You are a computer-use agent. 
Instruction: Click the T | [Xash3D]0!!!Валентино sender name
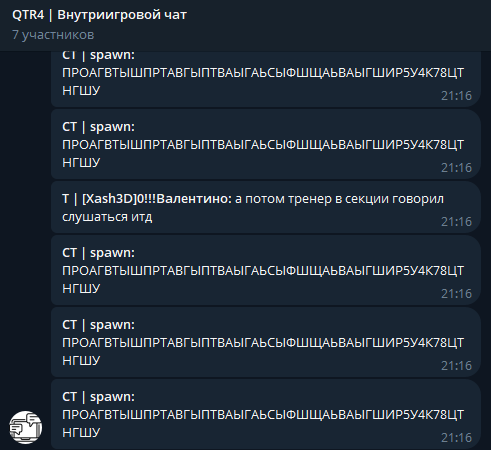point(147,199)
